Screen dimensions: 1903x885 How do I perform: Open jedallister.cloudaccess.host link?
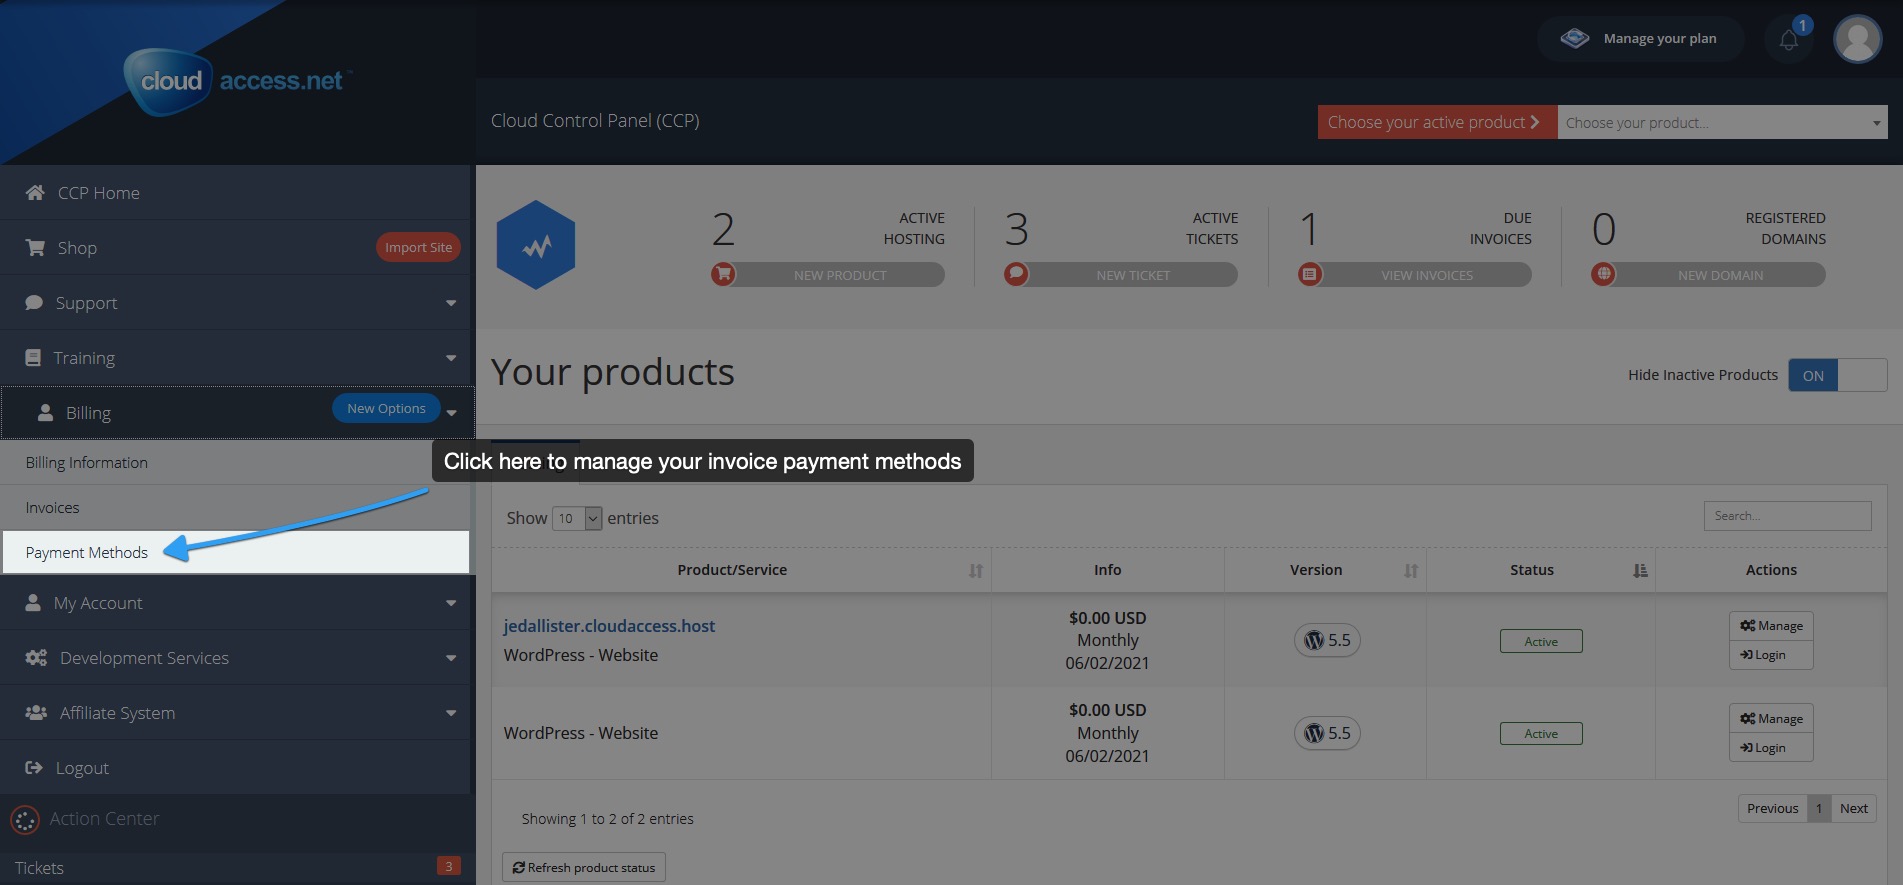[609, 626]
